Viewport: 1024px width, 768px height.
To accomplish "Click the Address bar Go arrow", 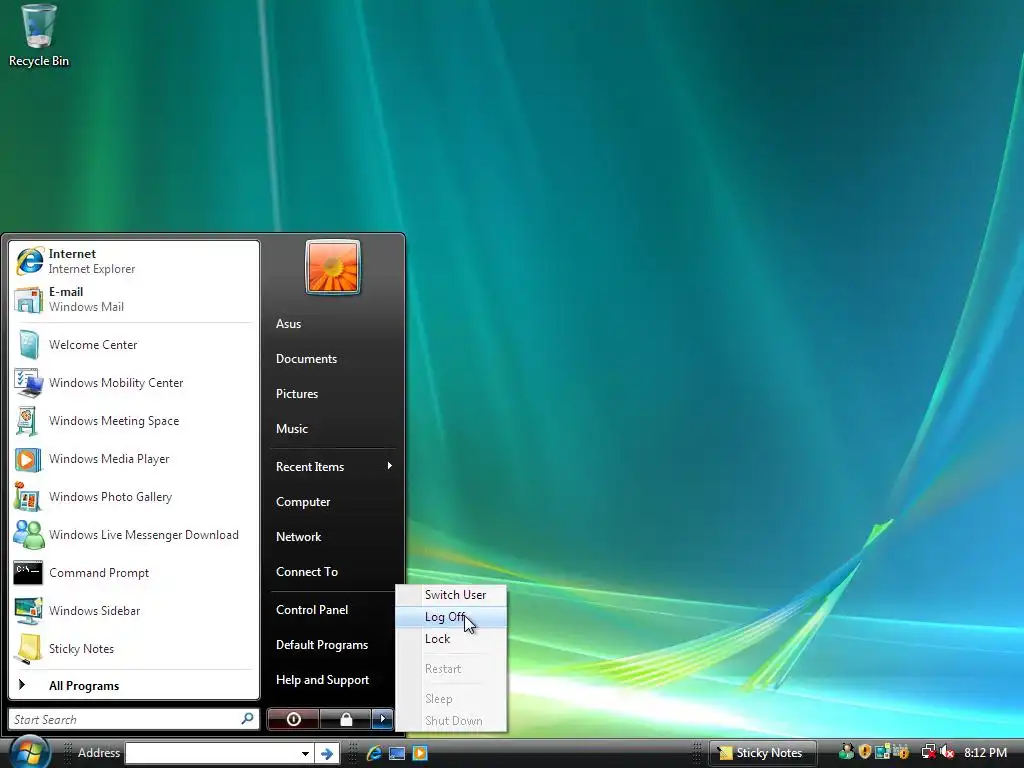I will pos(327,754).
